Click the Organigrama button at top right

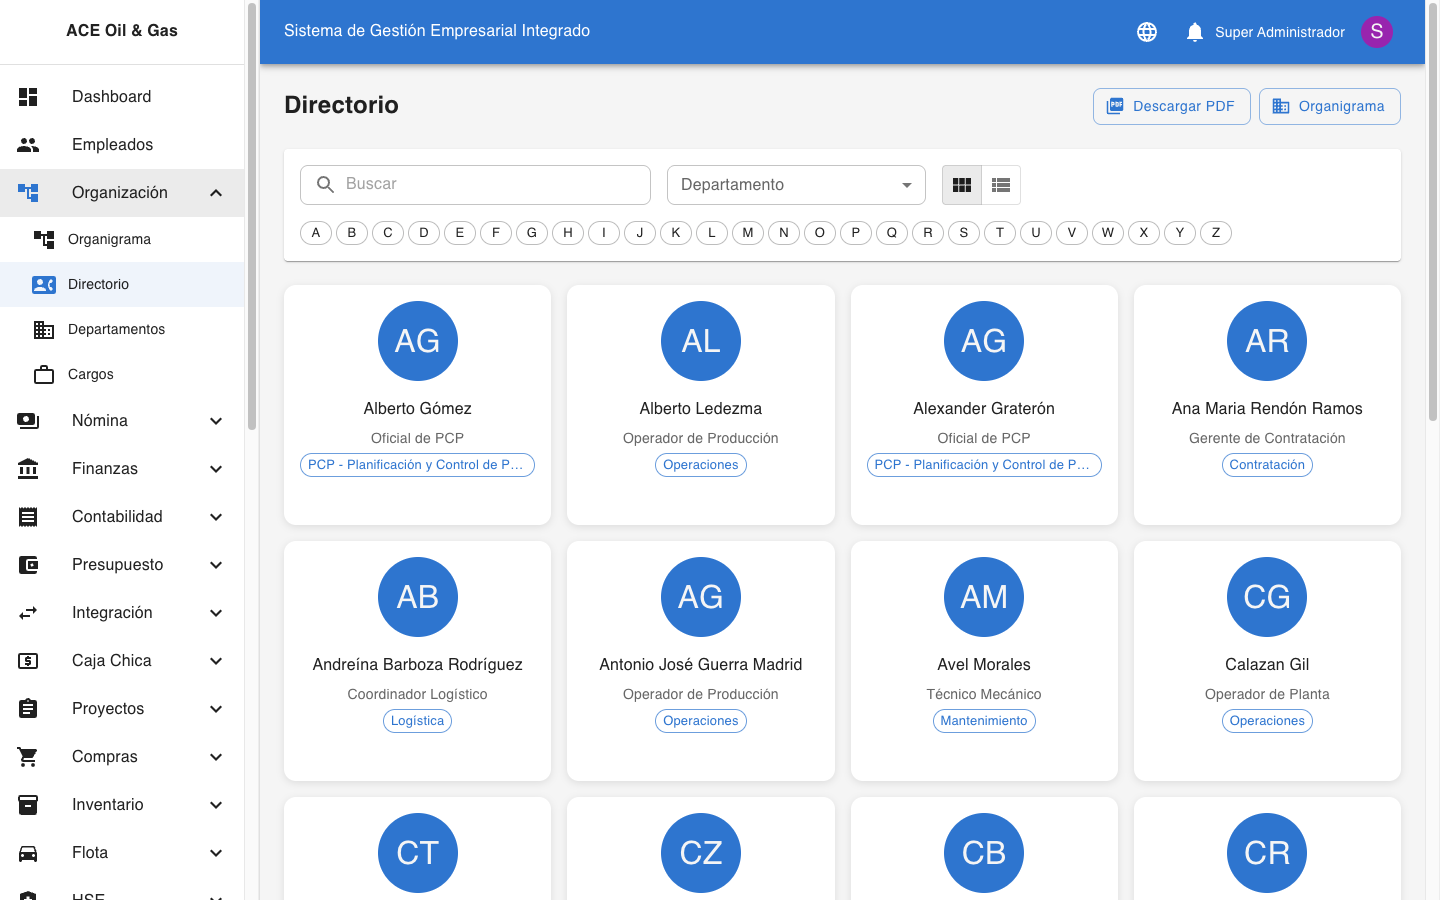(x=1329, y=107)
